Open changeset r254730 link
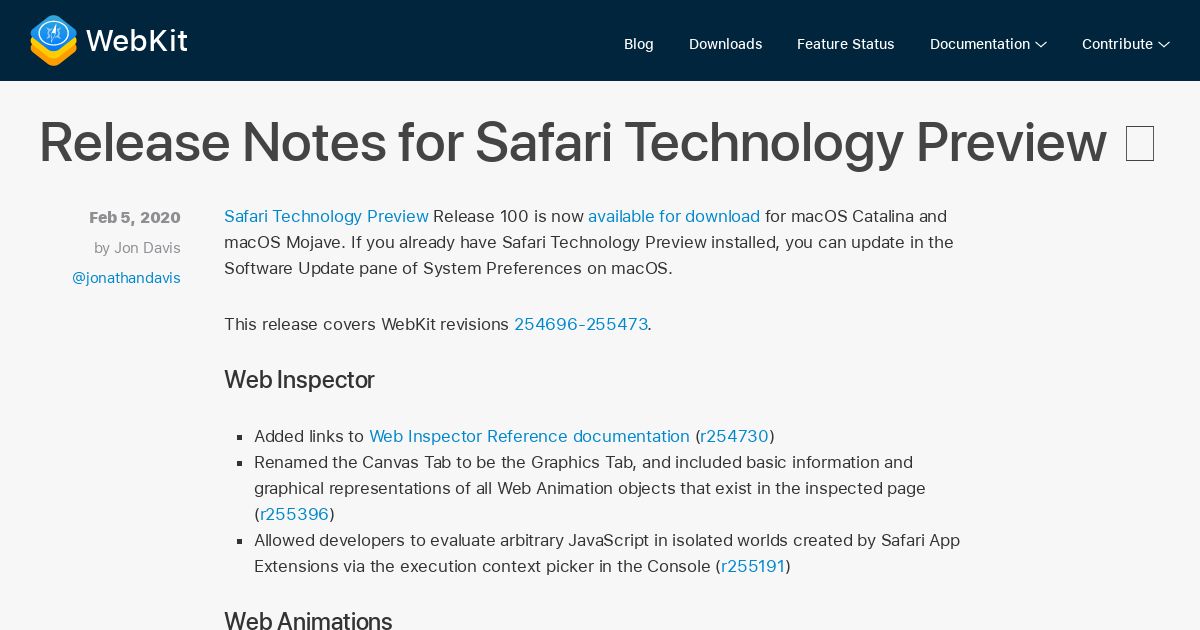 [734, 436]
